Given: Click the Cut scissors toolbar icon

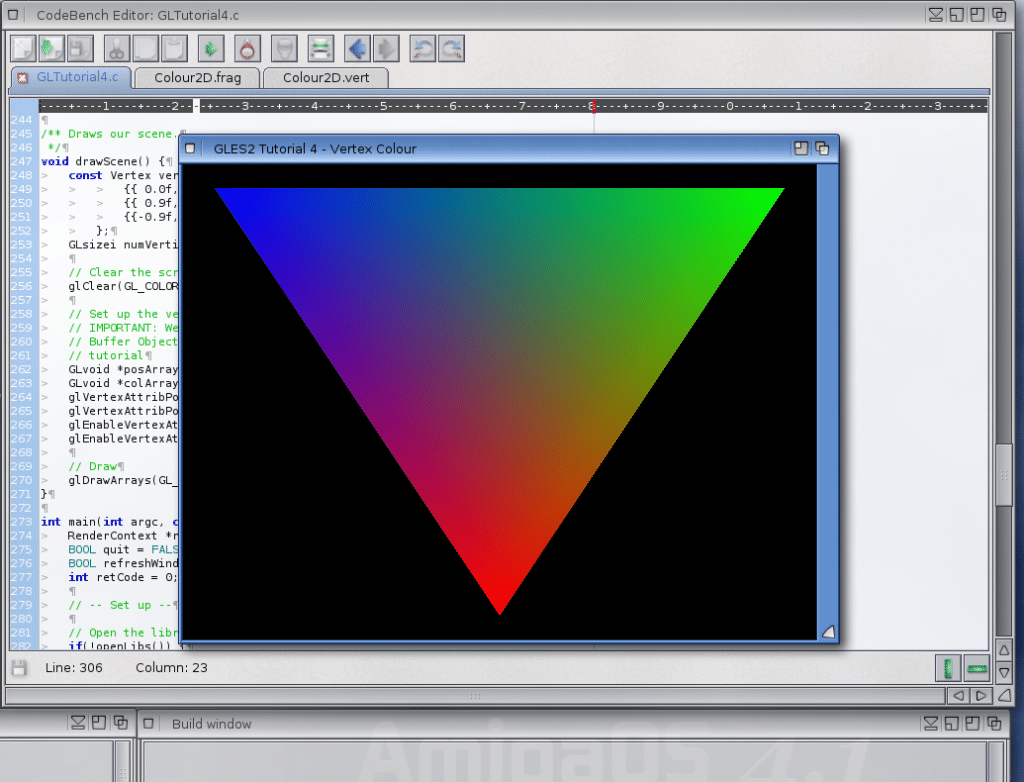Looking at the screenshot, I should [x=116, y=49].
